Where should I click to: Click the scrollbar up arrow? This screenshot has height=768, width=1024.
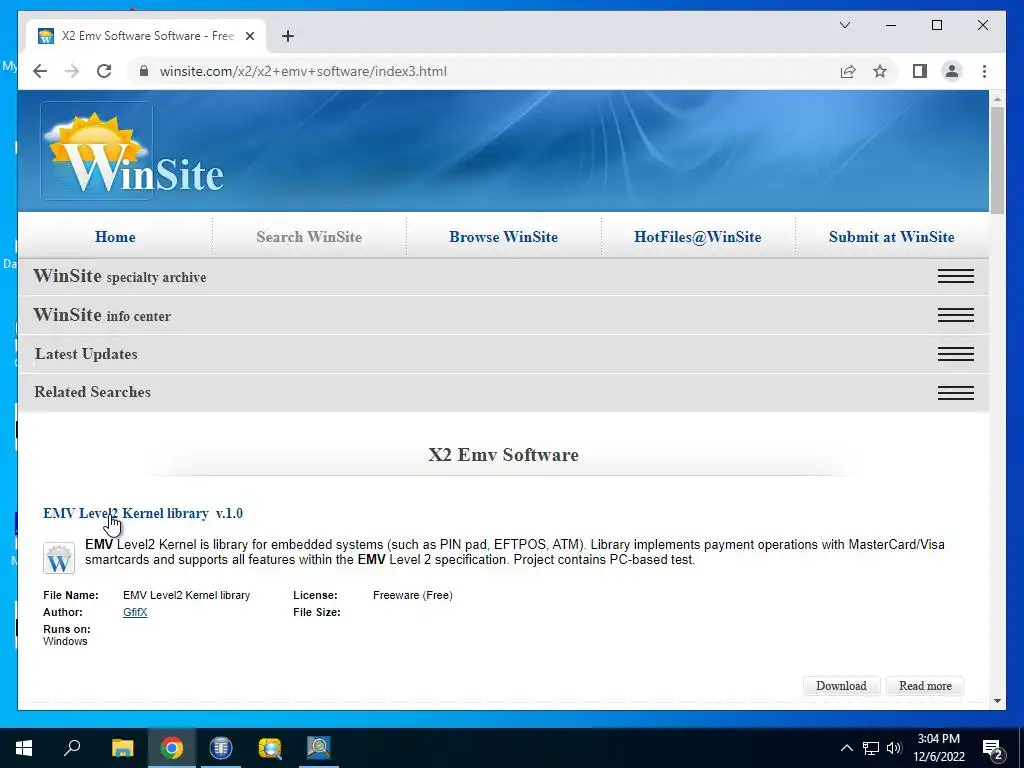(x=997, y=100)
